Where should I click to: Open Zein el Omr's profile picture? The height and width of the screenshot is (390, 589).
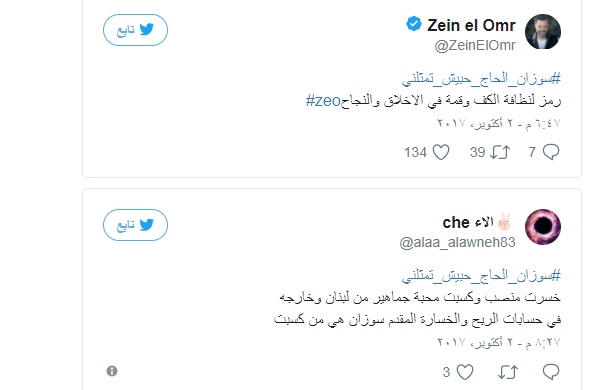tap(543, 32)
